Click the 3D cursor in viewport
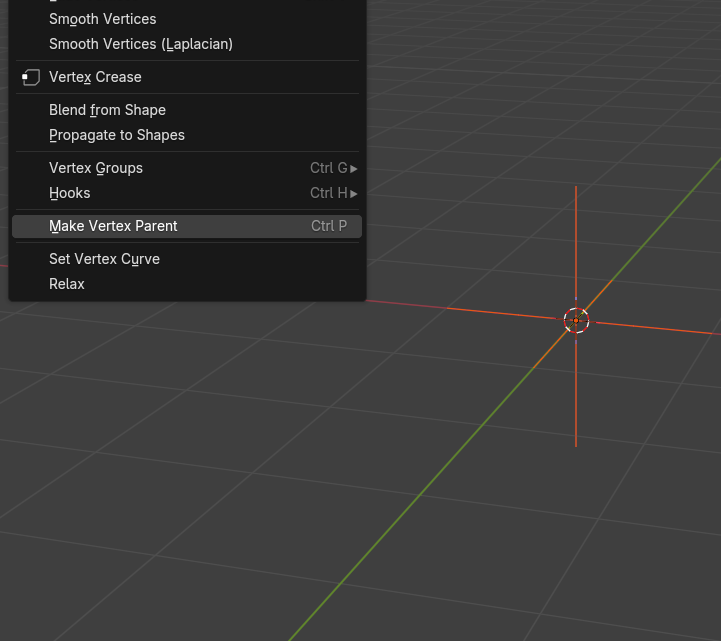Screen dimensions: 721x641 [x=576, y=320]
